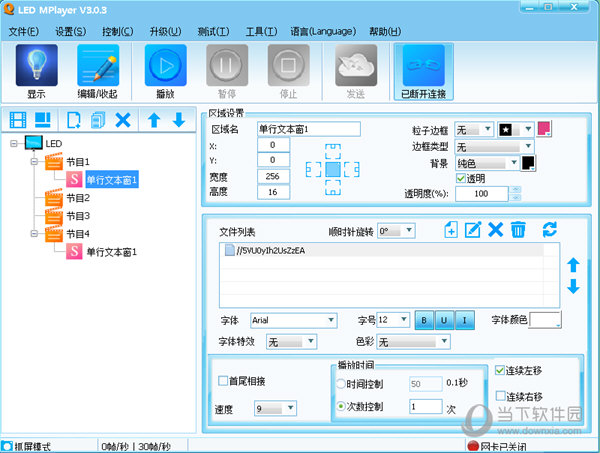The width and height of the screenshot is (600, 453).
Task: Open the 升级(U) menu
Action: click(x=166, y=31)
